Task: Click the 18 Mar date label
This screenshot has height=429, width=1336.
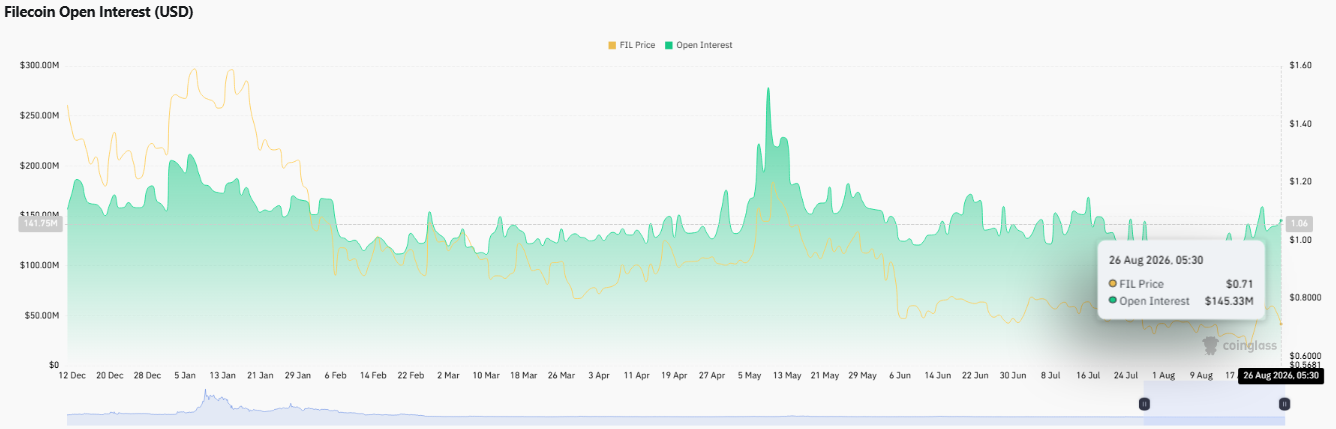Action: [x=523, y=376]
